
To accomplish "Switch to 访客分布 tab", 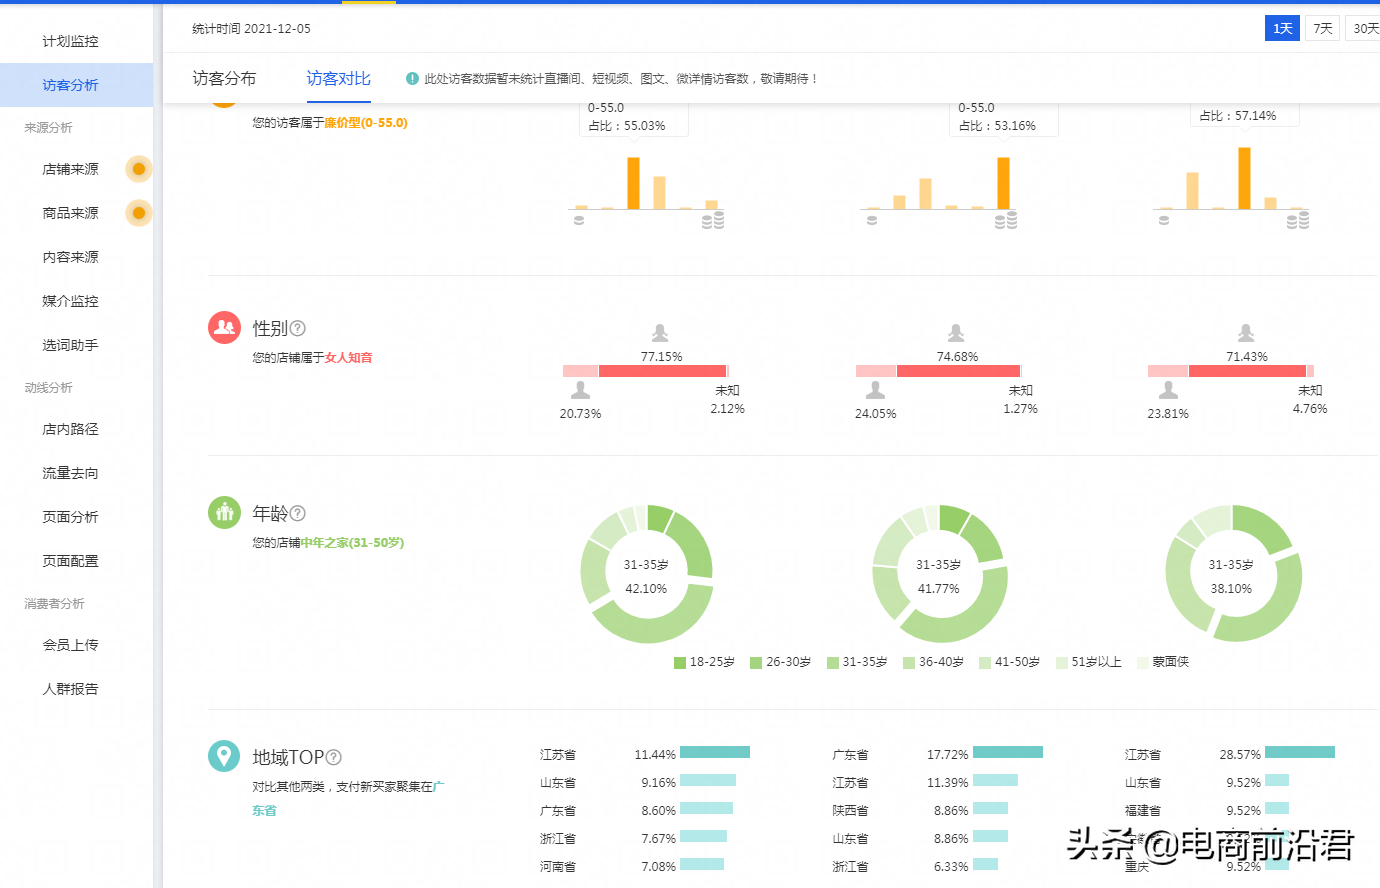I will tap(224, 78).
